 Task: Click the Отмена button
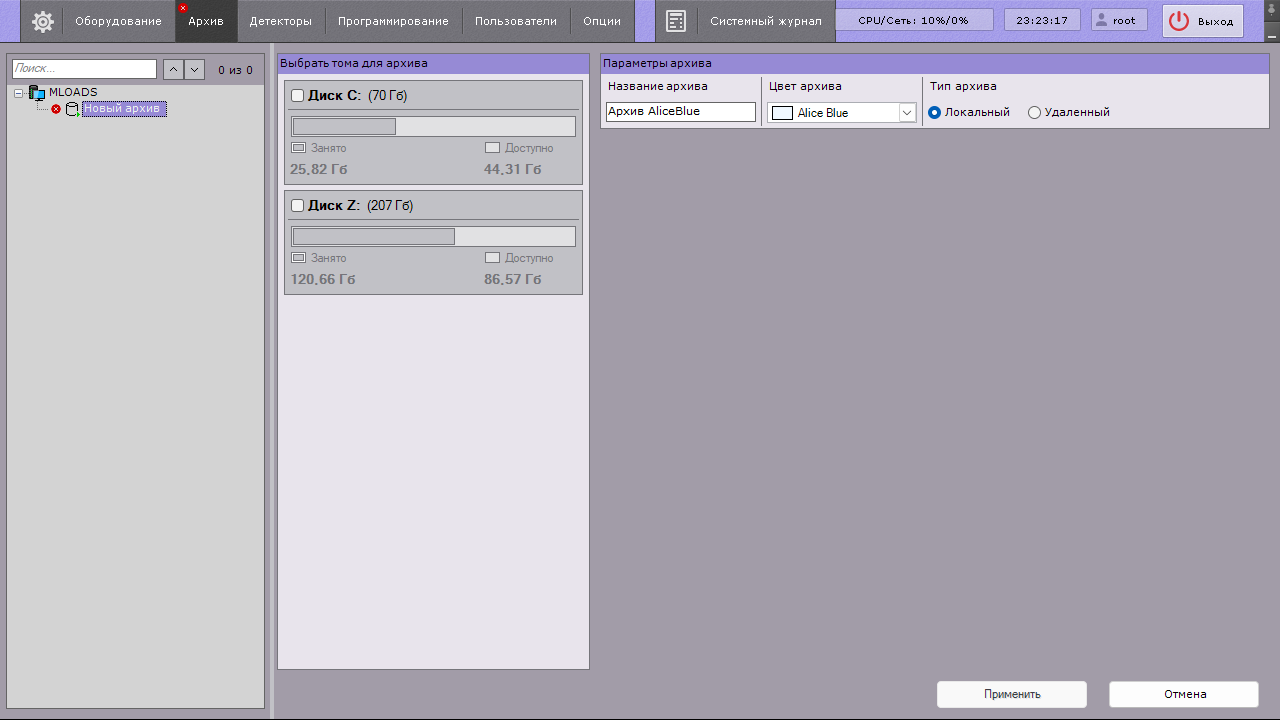point(1184,694)
